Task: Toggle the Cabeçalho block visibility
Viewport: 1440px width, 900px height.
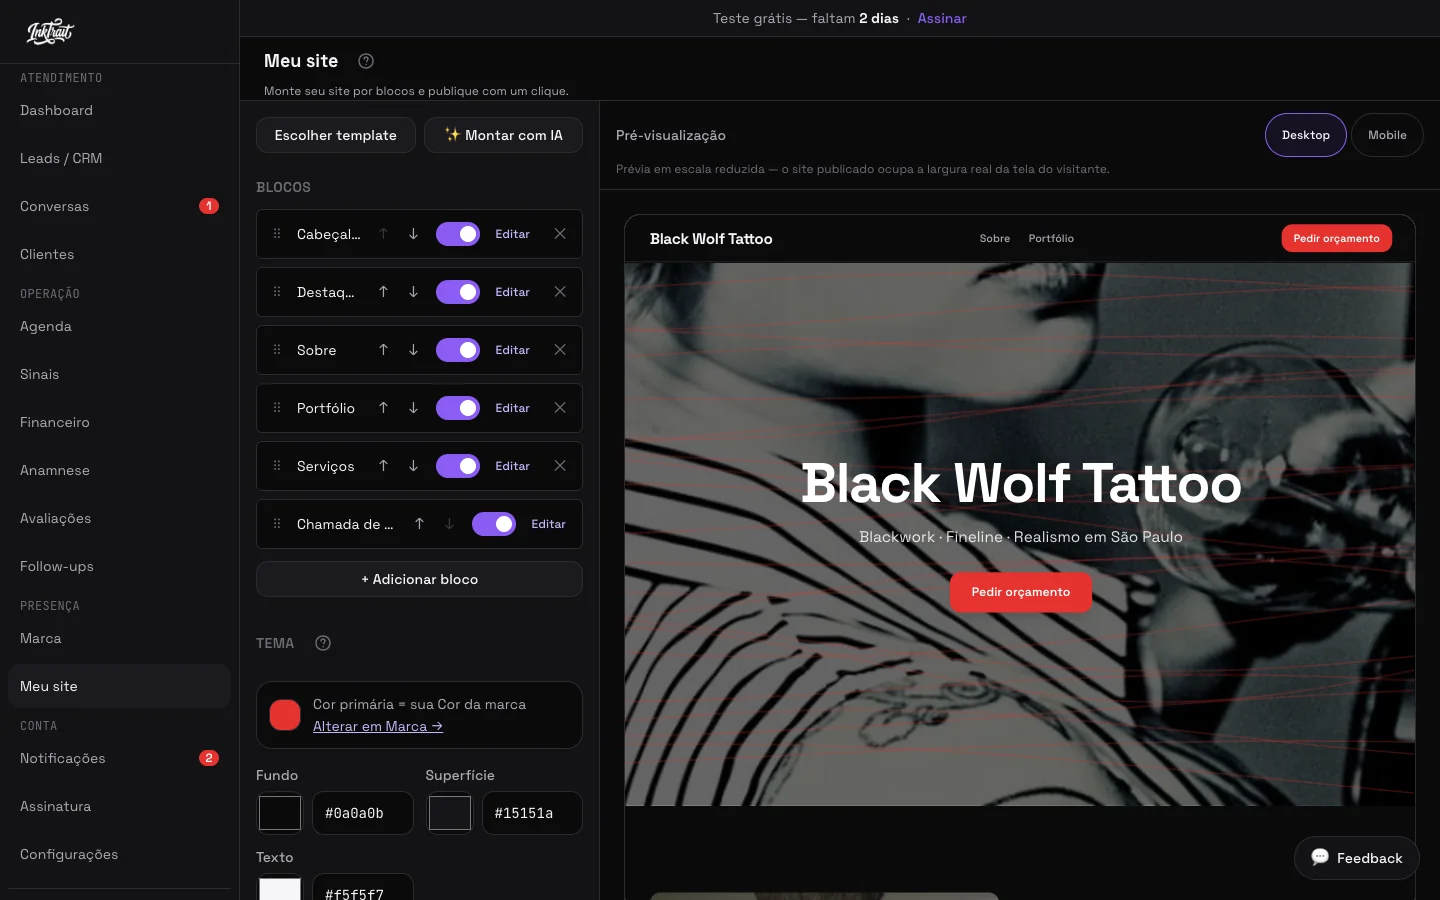Action: pyautogui.click(x=458, y=234)
